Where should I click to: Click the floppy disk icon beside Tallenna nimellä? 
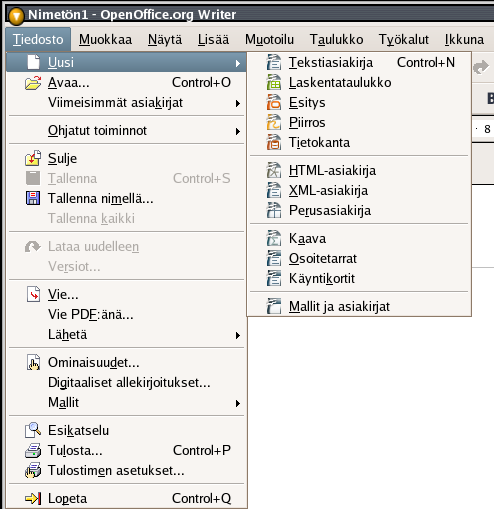[x=33, y=198]
